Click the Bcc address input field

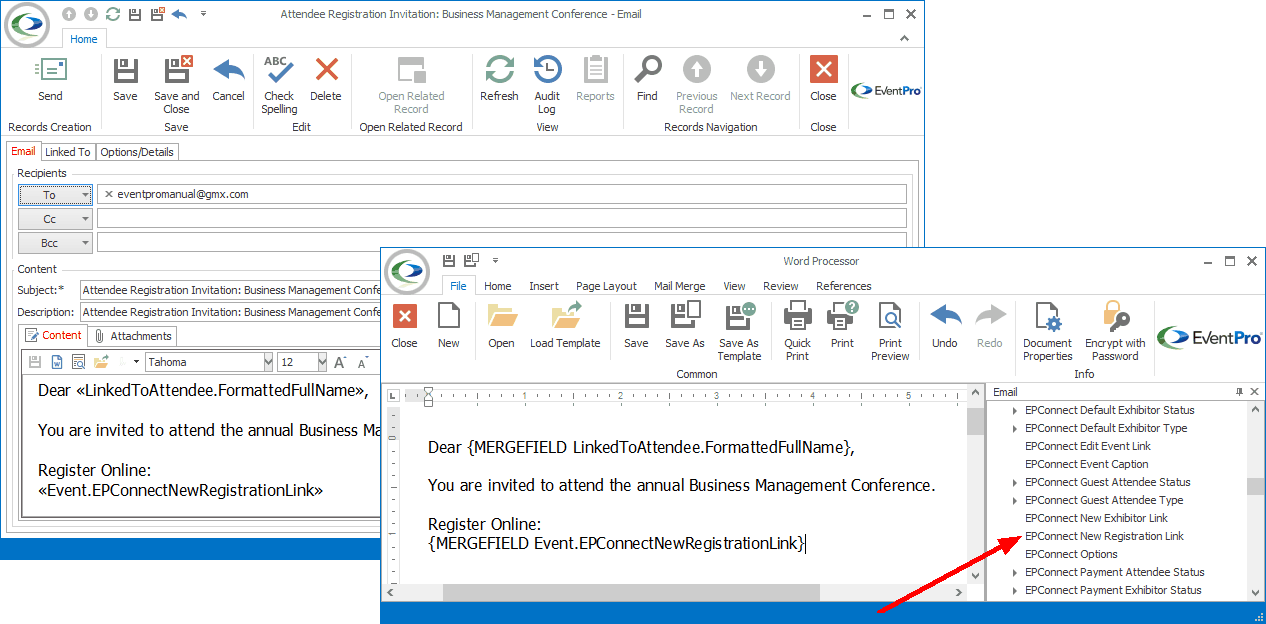click(x=502, y=243)
